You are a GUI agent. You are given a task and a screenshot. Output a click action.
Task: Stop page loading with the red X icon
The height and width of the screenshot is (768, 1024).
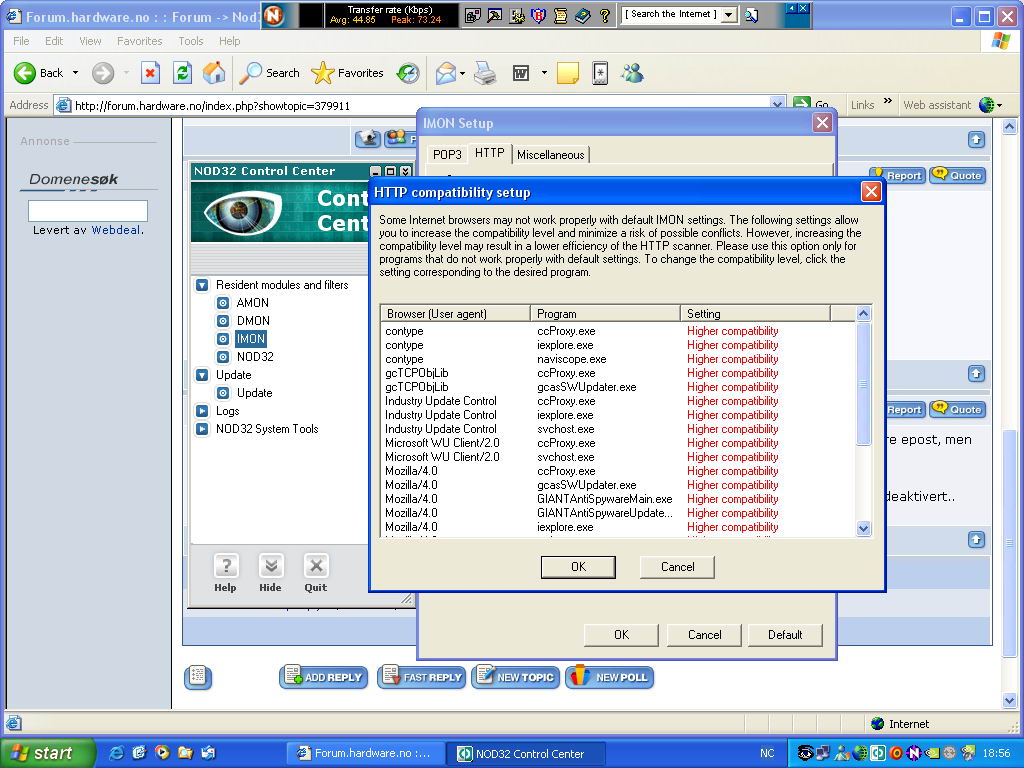(150, 73)
